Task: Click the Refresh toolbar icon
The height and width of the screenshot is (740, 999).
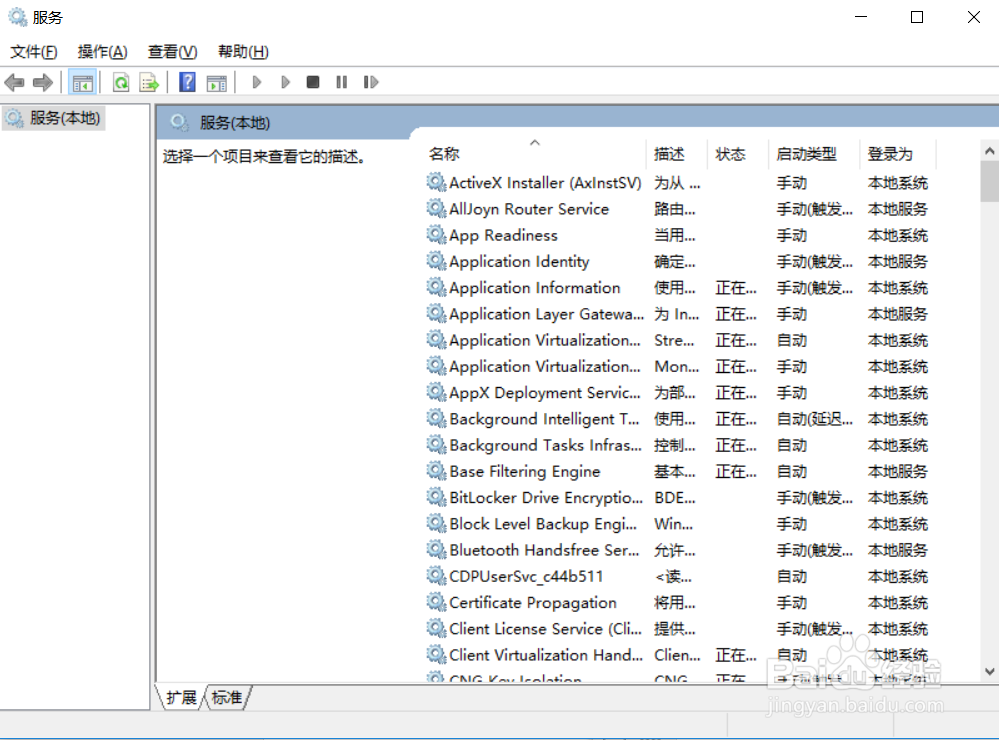Action: click(121, 82)
